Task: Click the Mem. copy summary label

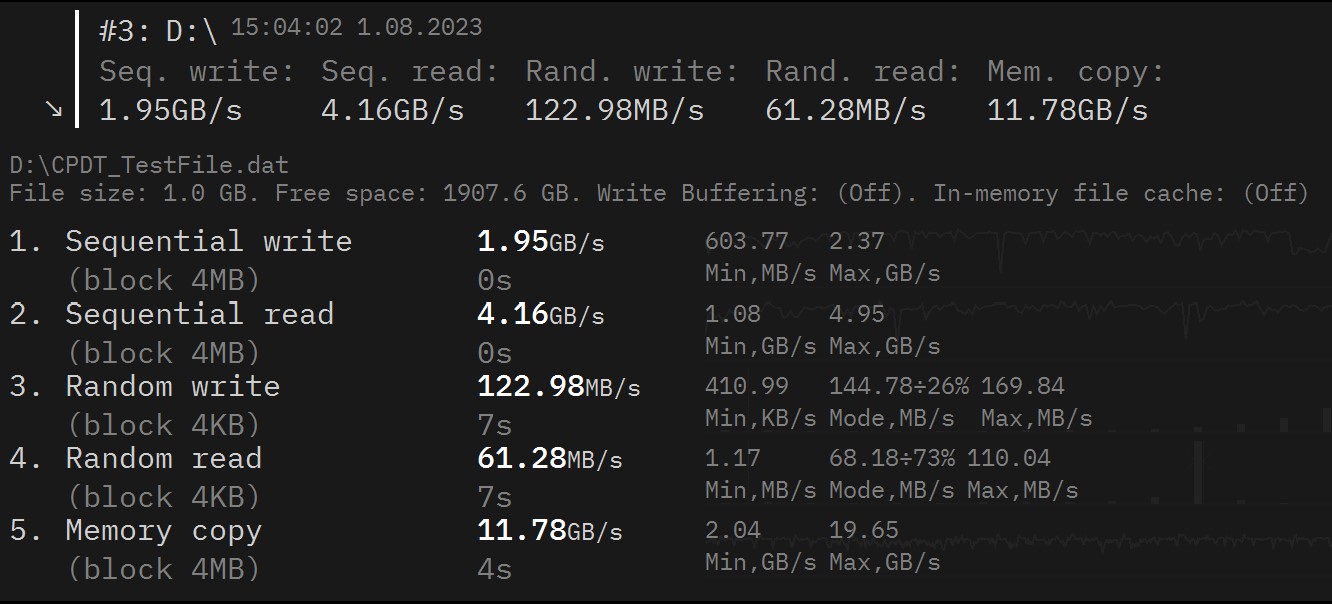Action: [1075, 72]
